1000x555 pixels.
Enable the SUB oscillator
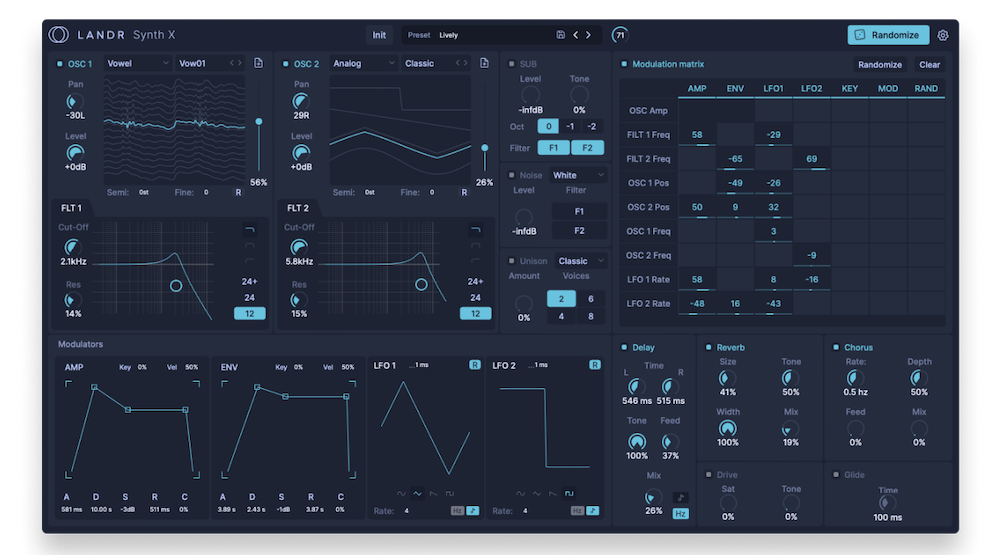coord(511,64)
